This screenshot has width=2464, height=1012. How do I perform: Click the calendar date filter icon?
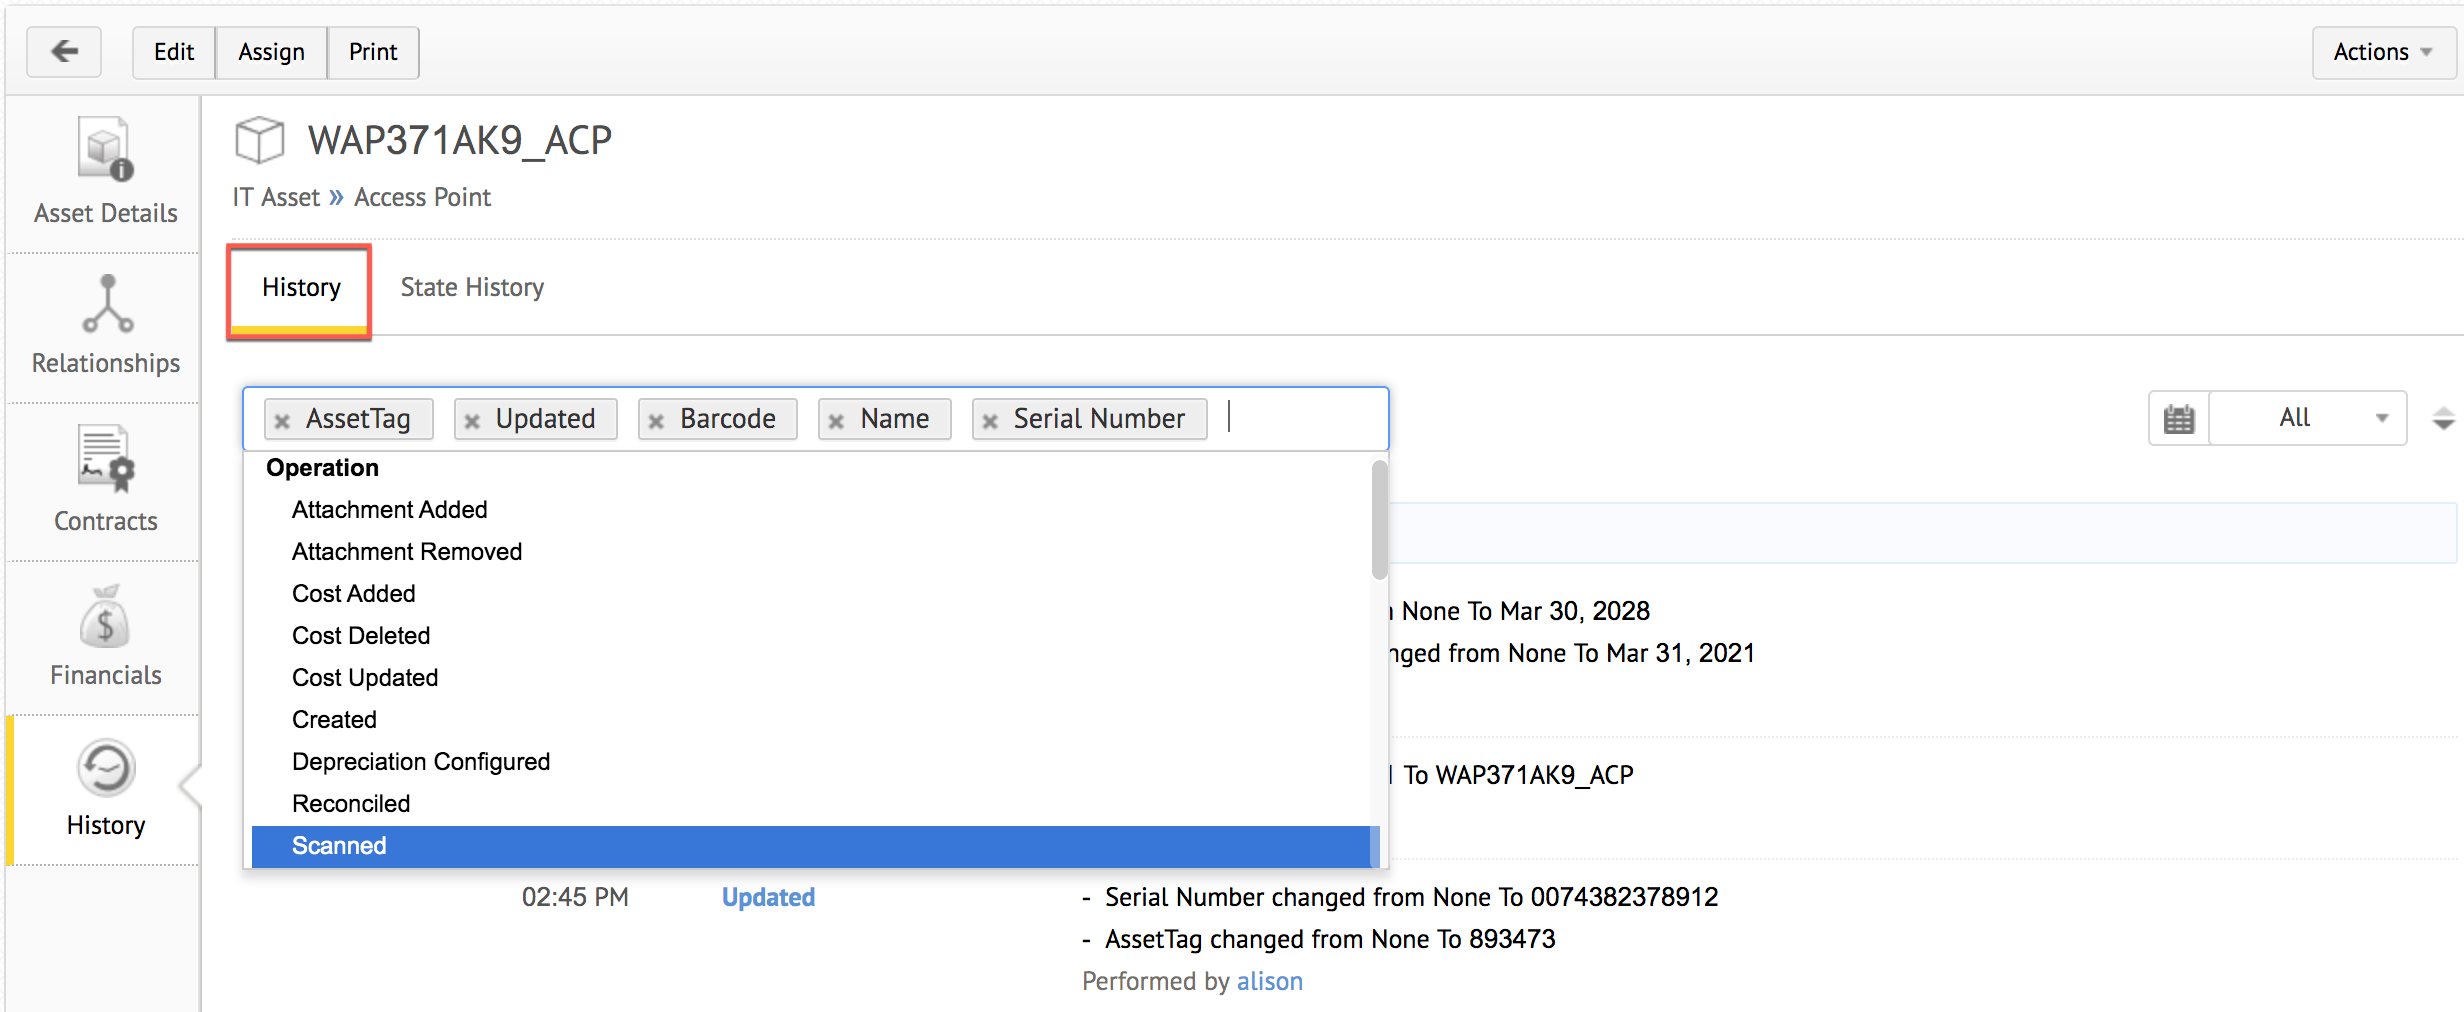2178,418
